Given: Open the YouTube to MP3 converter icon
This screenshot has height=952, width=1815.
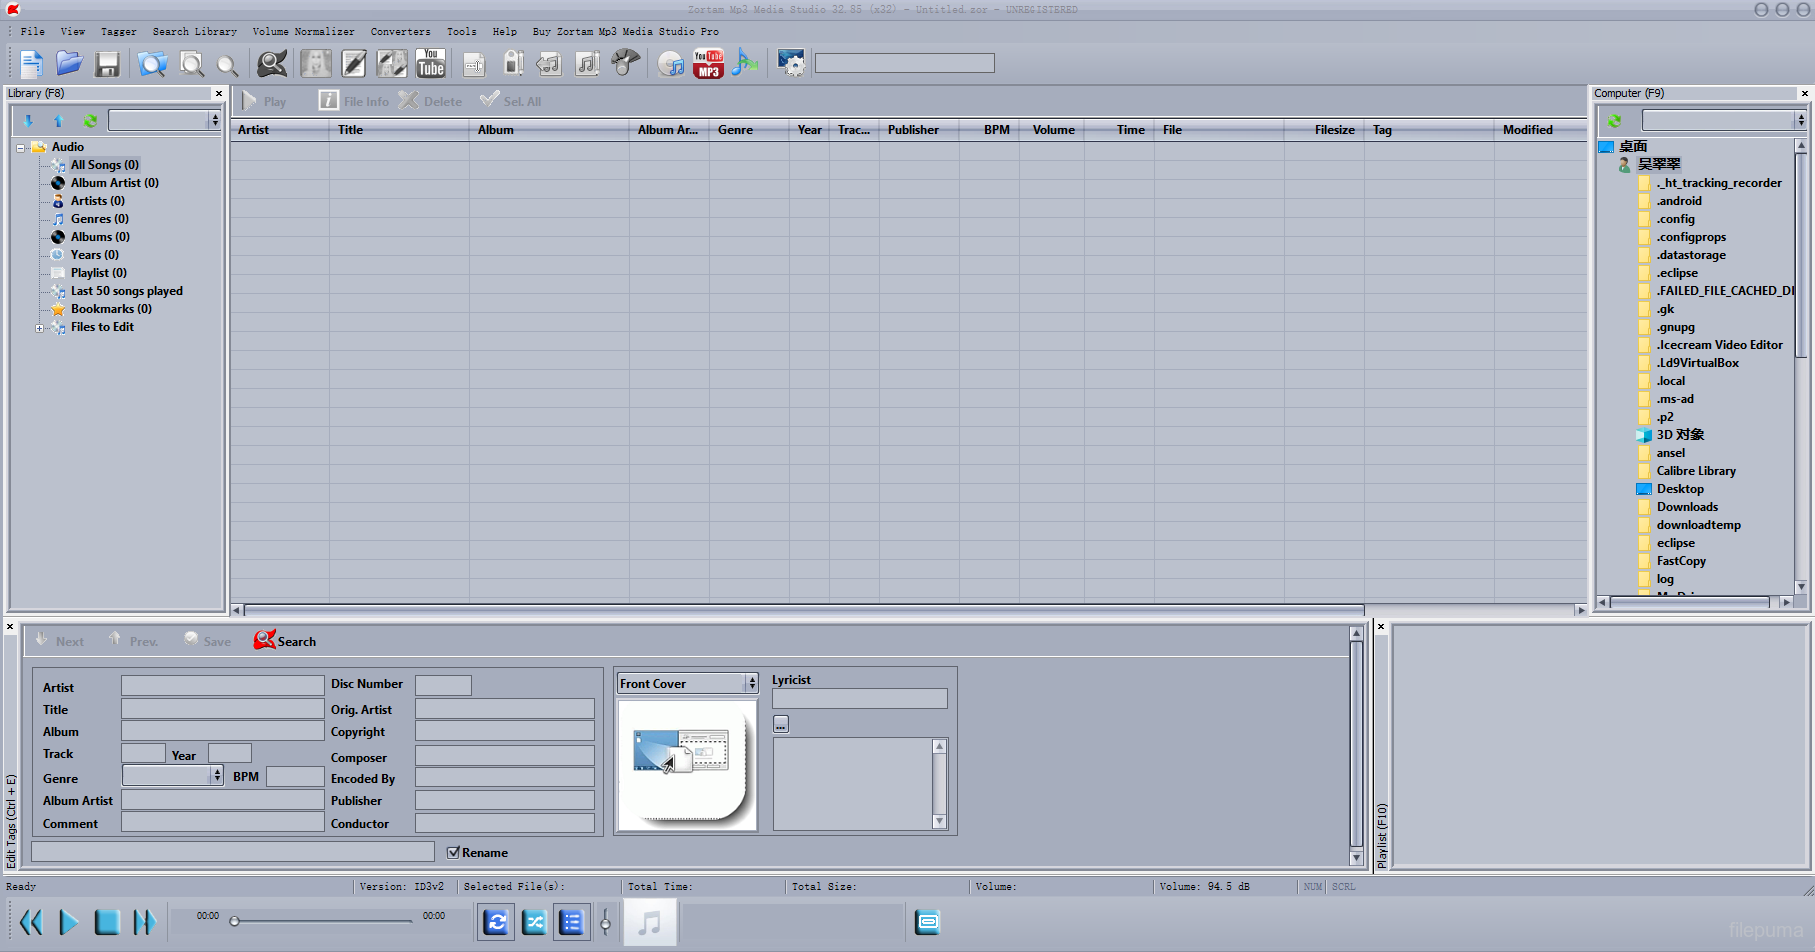Looking at the screenshot, I should coord(708,63).
